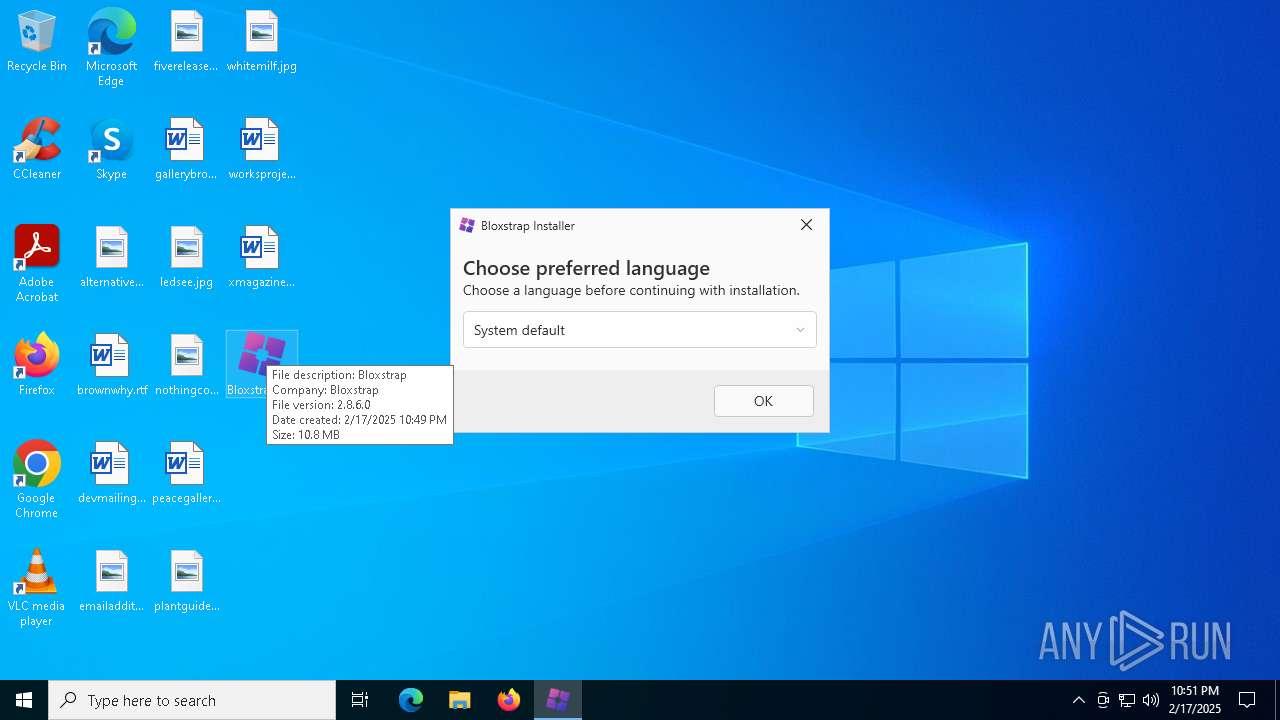Screen dimensions: 1280x720
Task: Open Microsoft Edge from the taskbar
Action: coord(411,700)
